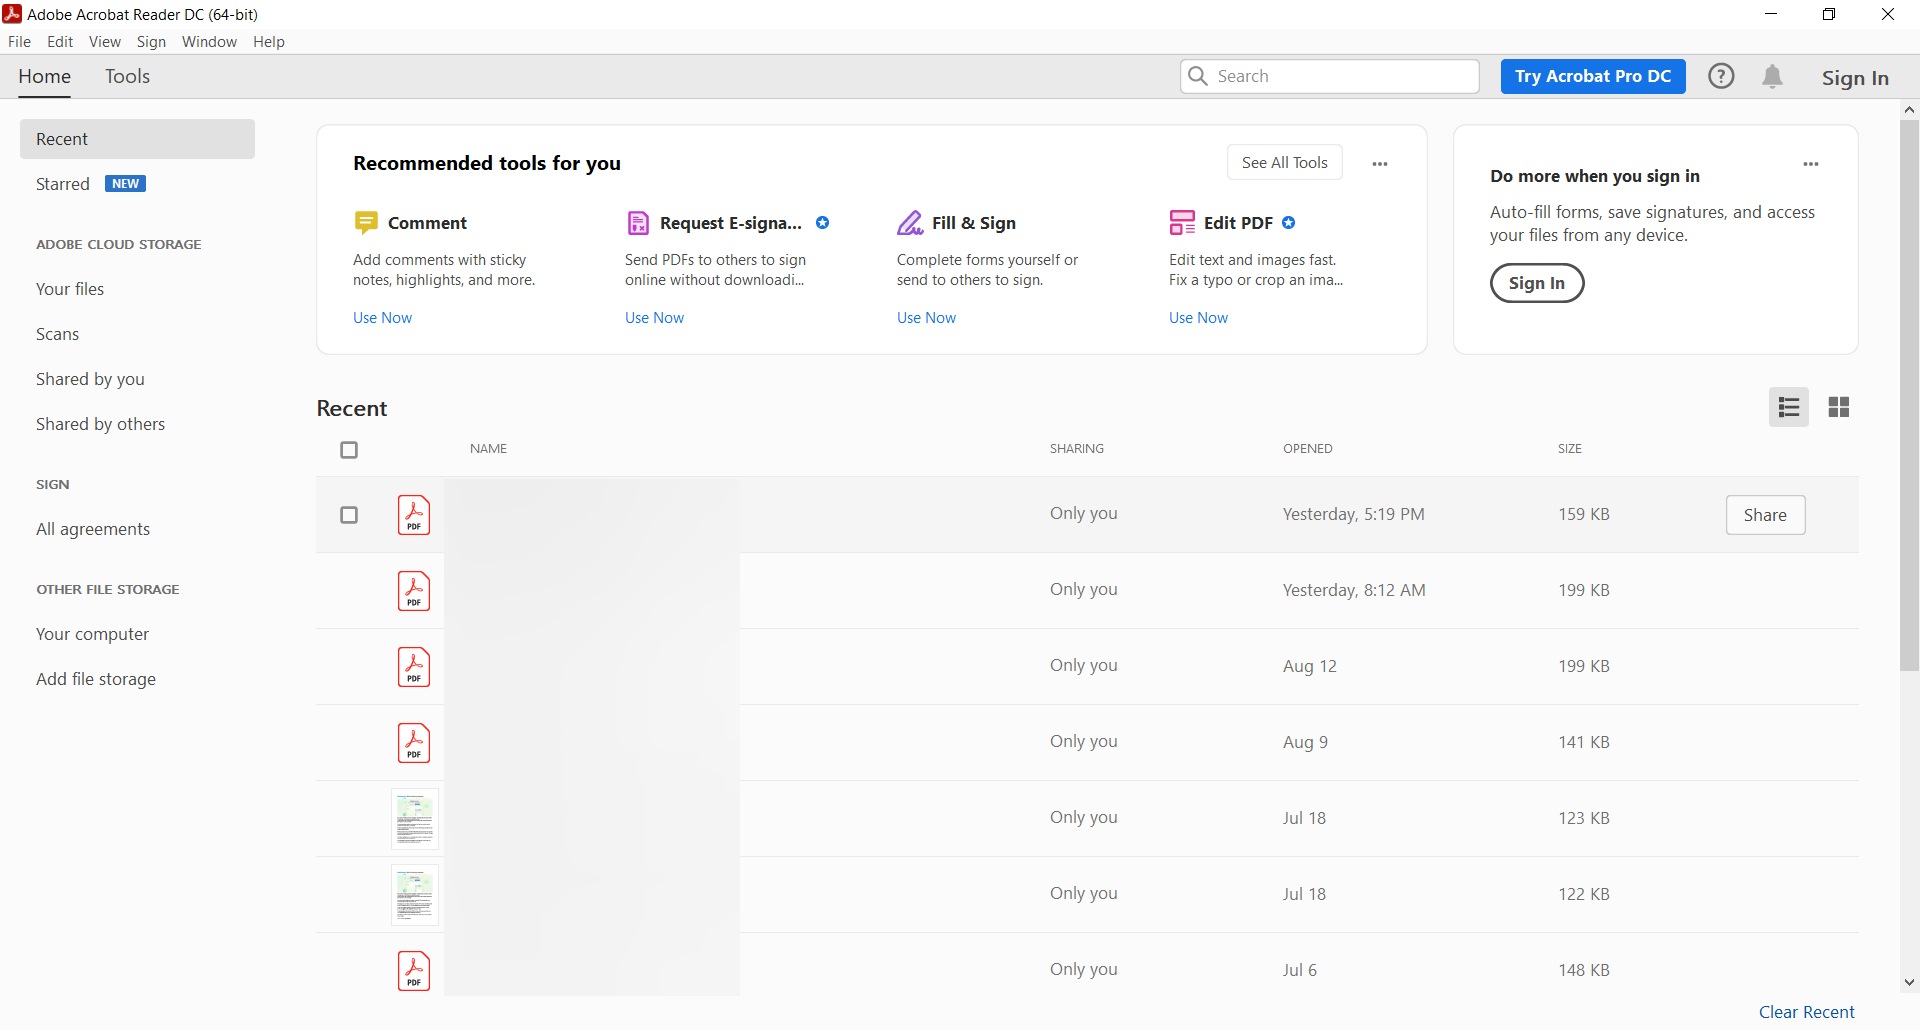Click premium badge next to Request E-signature
1920x1030 pixels.
[x=822, y=223]
